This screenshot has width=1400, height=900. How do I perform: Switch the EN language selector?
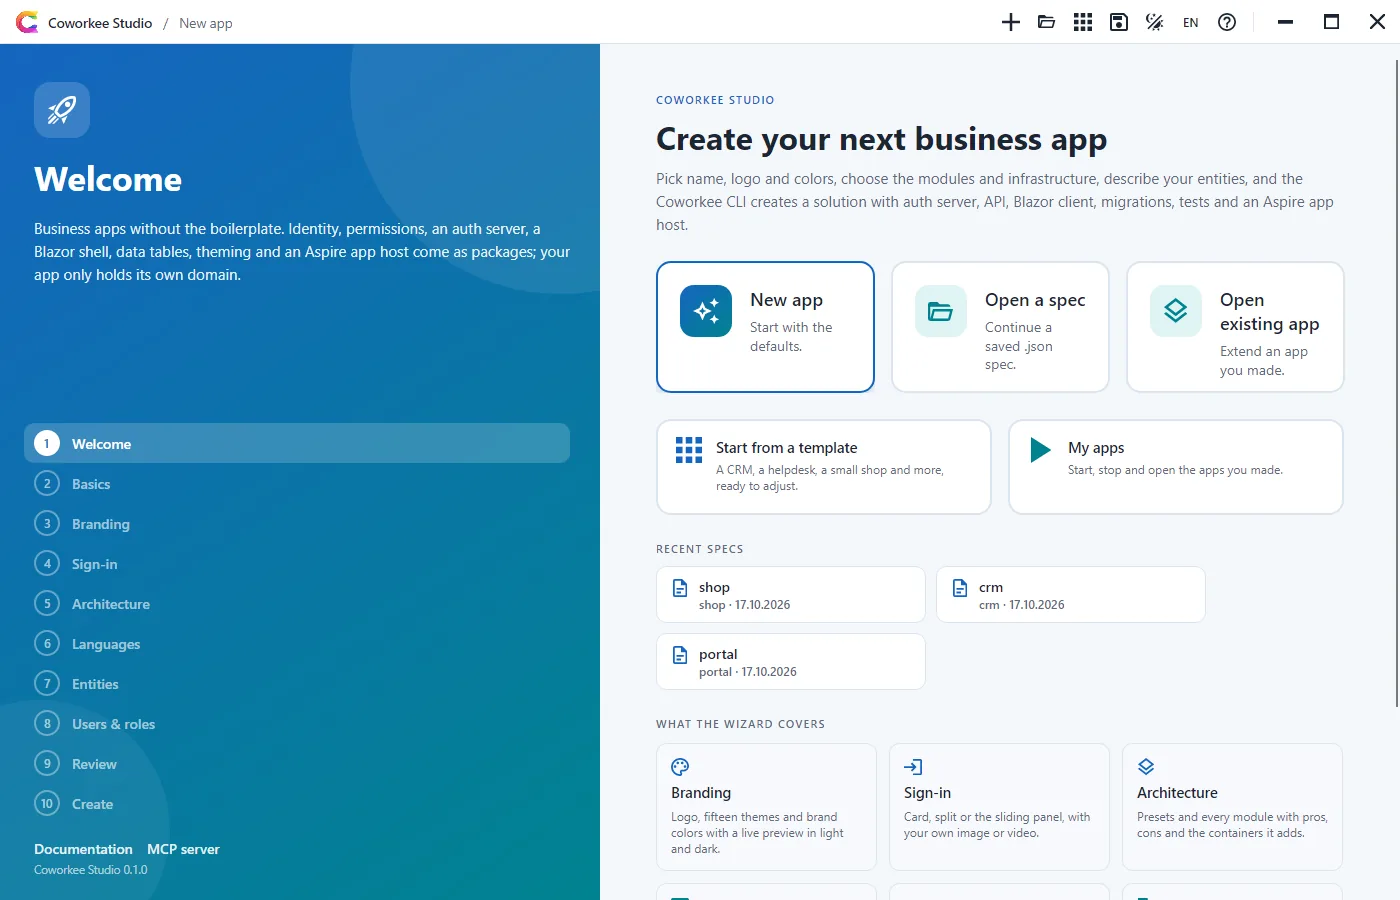click(1191, 22)
